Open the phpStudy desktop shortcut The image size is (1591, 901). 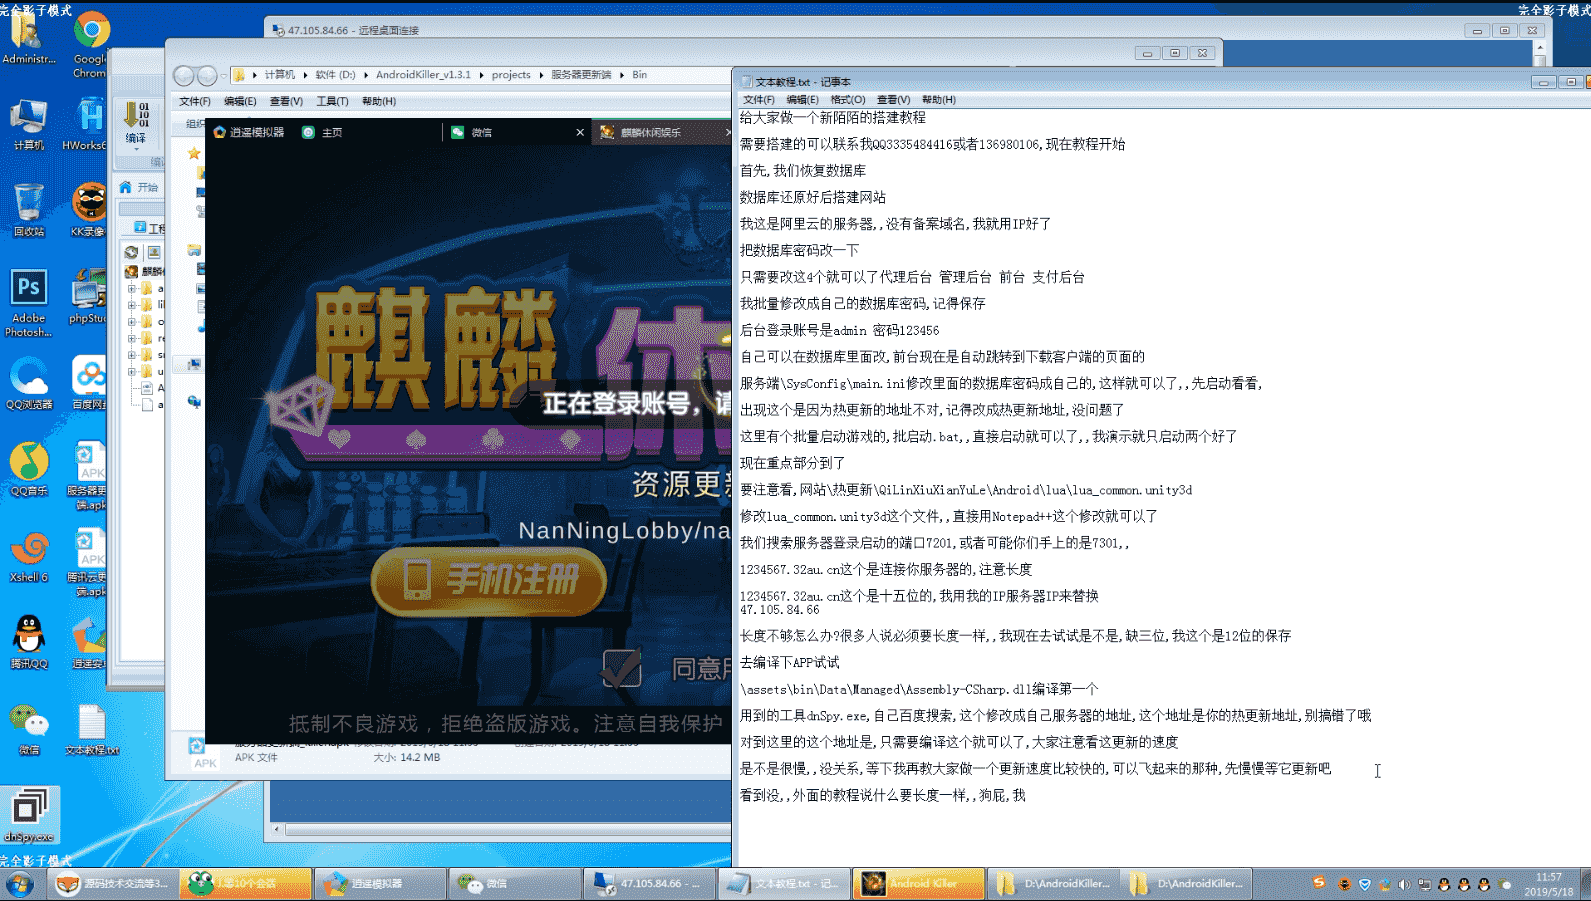pos(88,296)
